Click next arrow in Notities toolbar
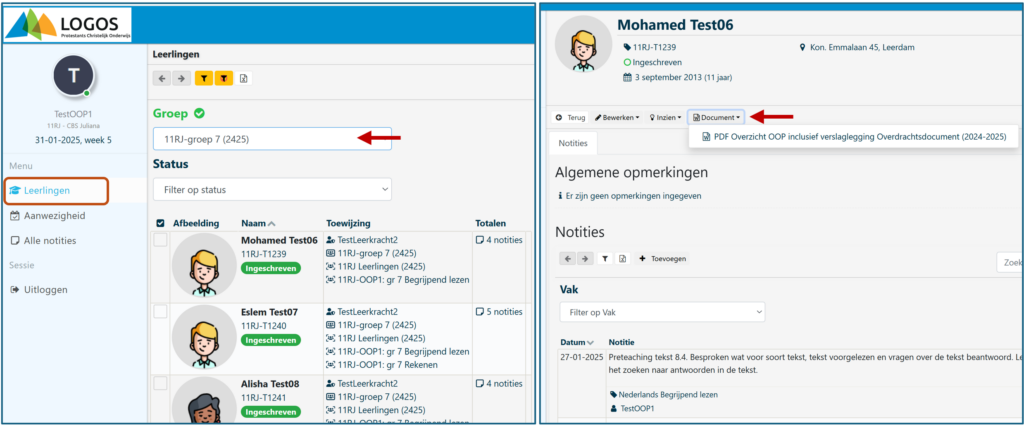The image size is (1024, 426). [x=585, y=259]
